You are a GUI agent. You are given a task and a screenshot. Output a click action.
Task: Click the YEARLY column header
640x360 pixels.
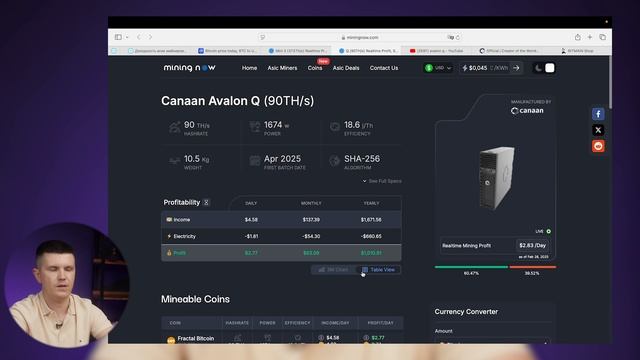[371, 203]
